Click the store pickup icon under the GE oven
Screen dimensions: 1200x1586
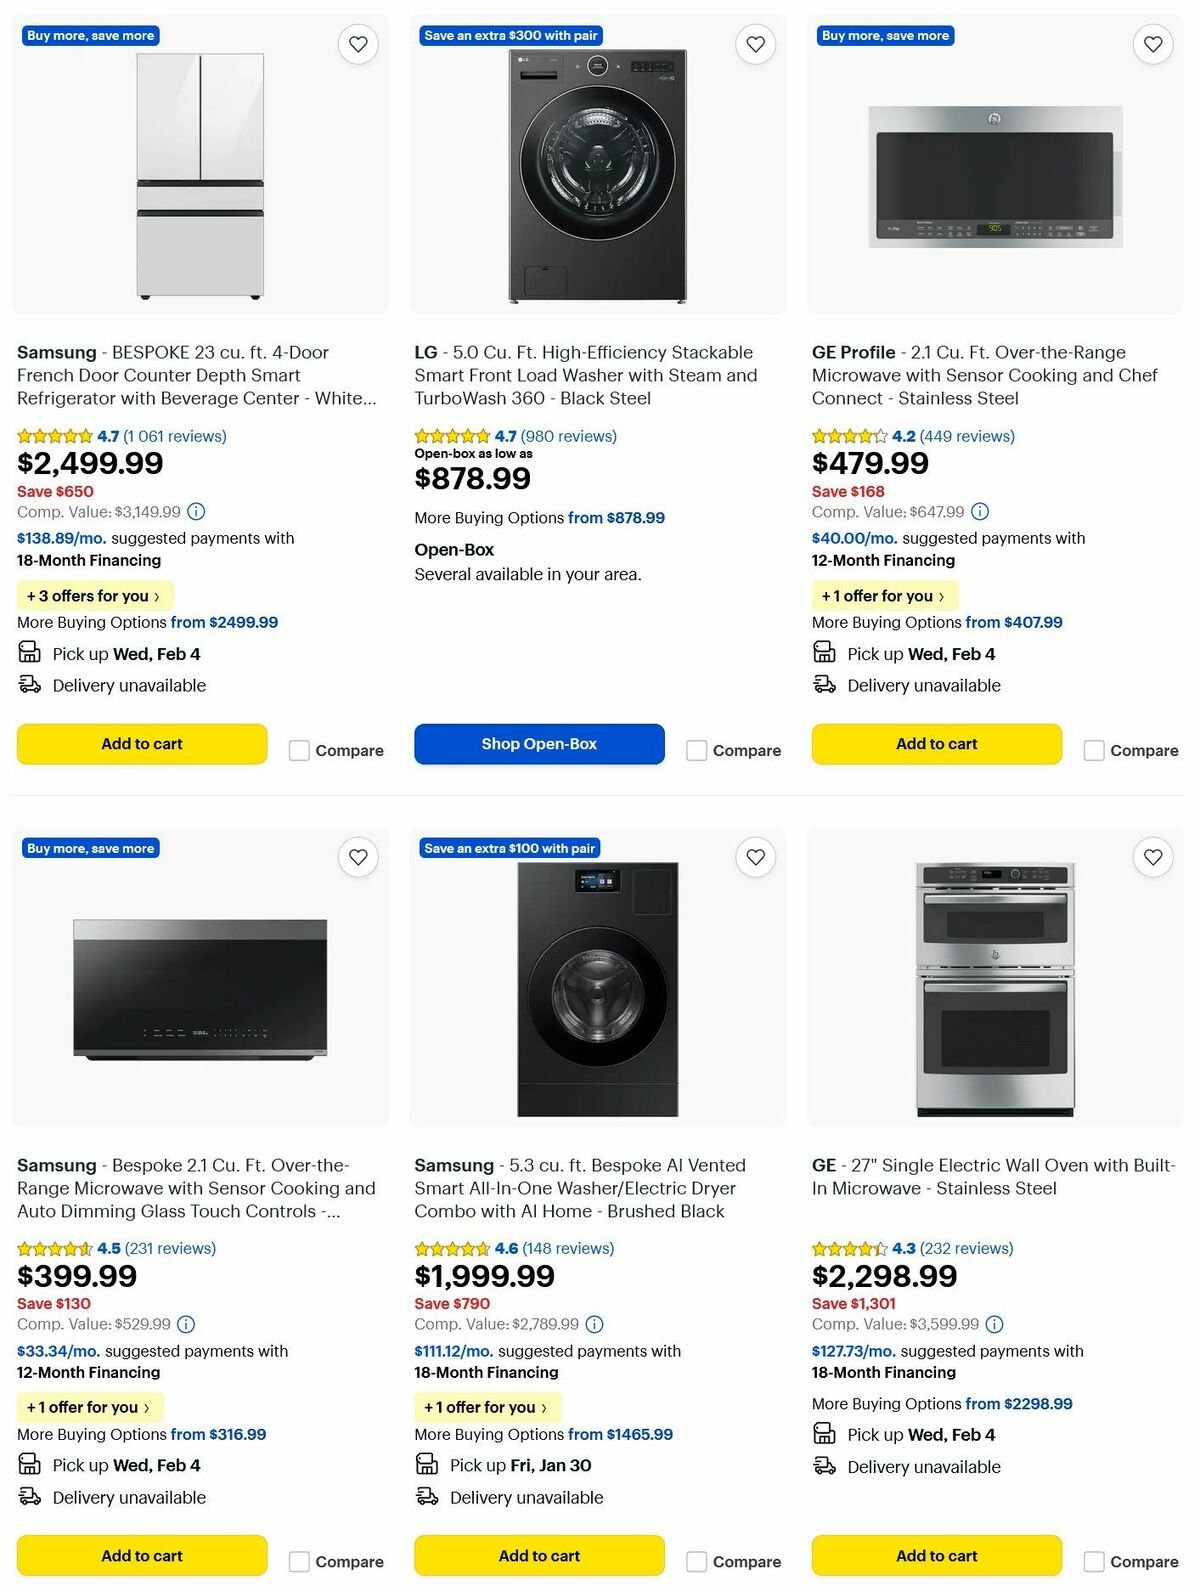coord(823,1434)
